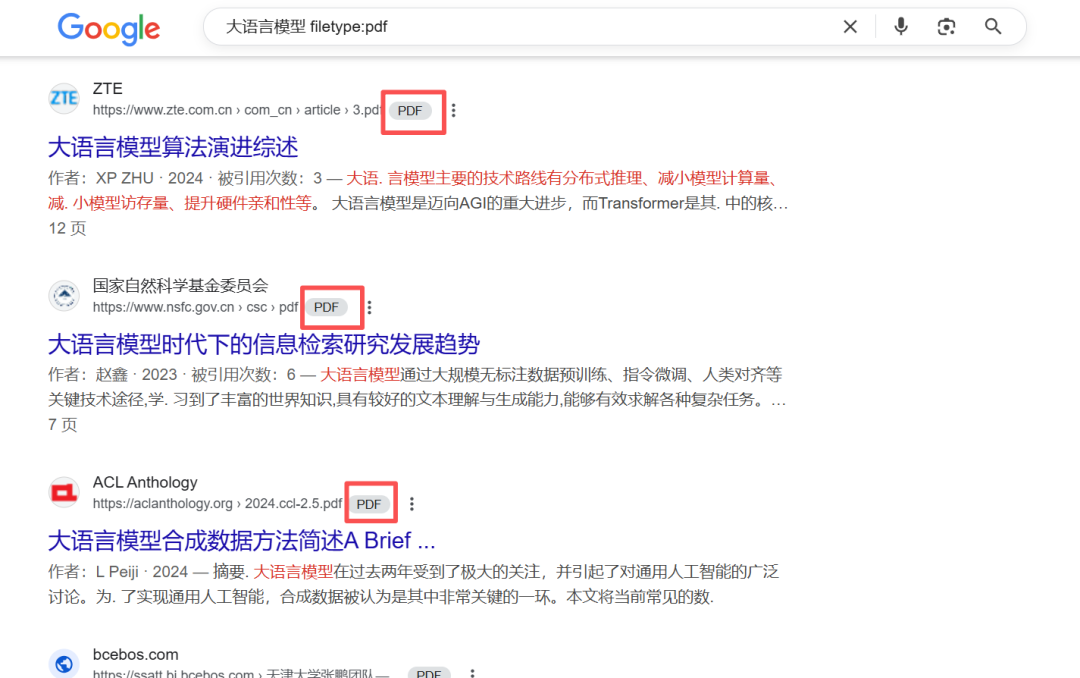The width and height of the screenshot is (1080, 678).
Task: Open three-dot menu for ACL Anthology result
Action: [x=412, y=503]
